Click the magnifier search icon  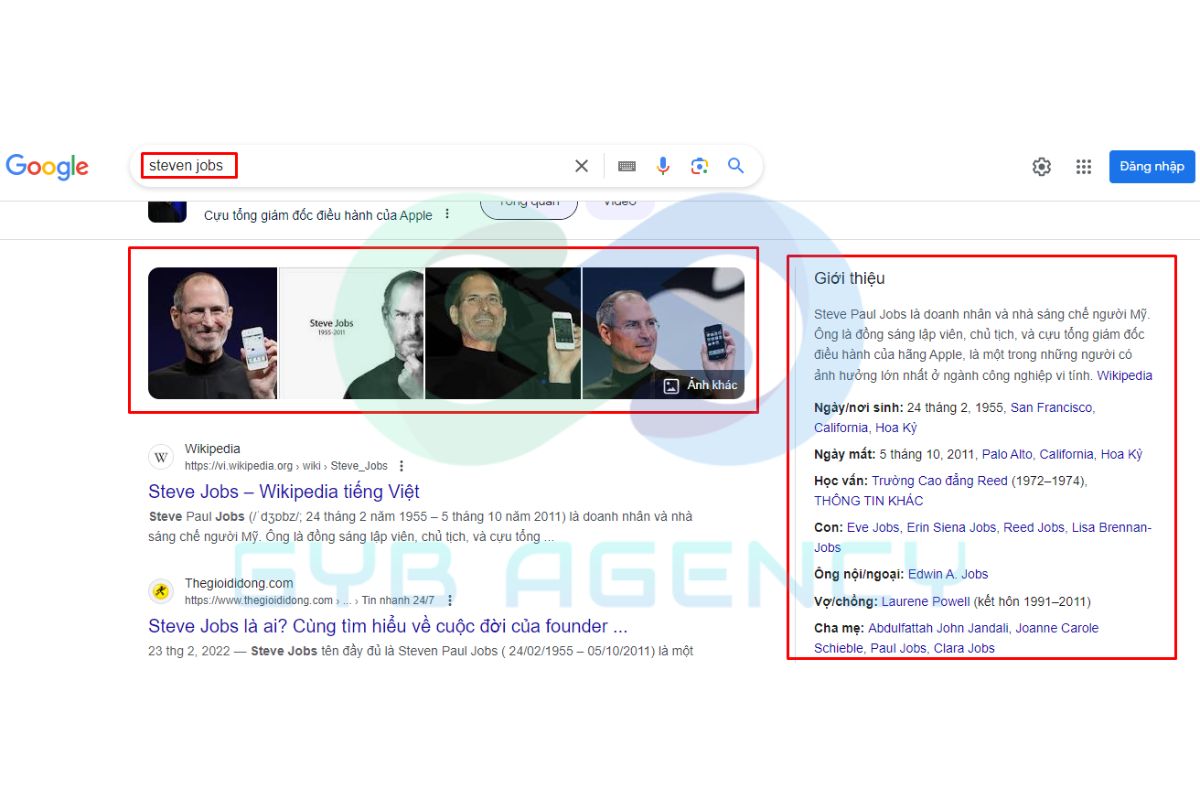point(736,166)
